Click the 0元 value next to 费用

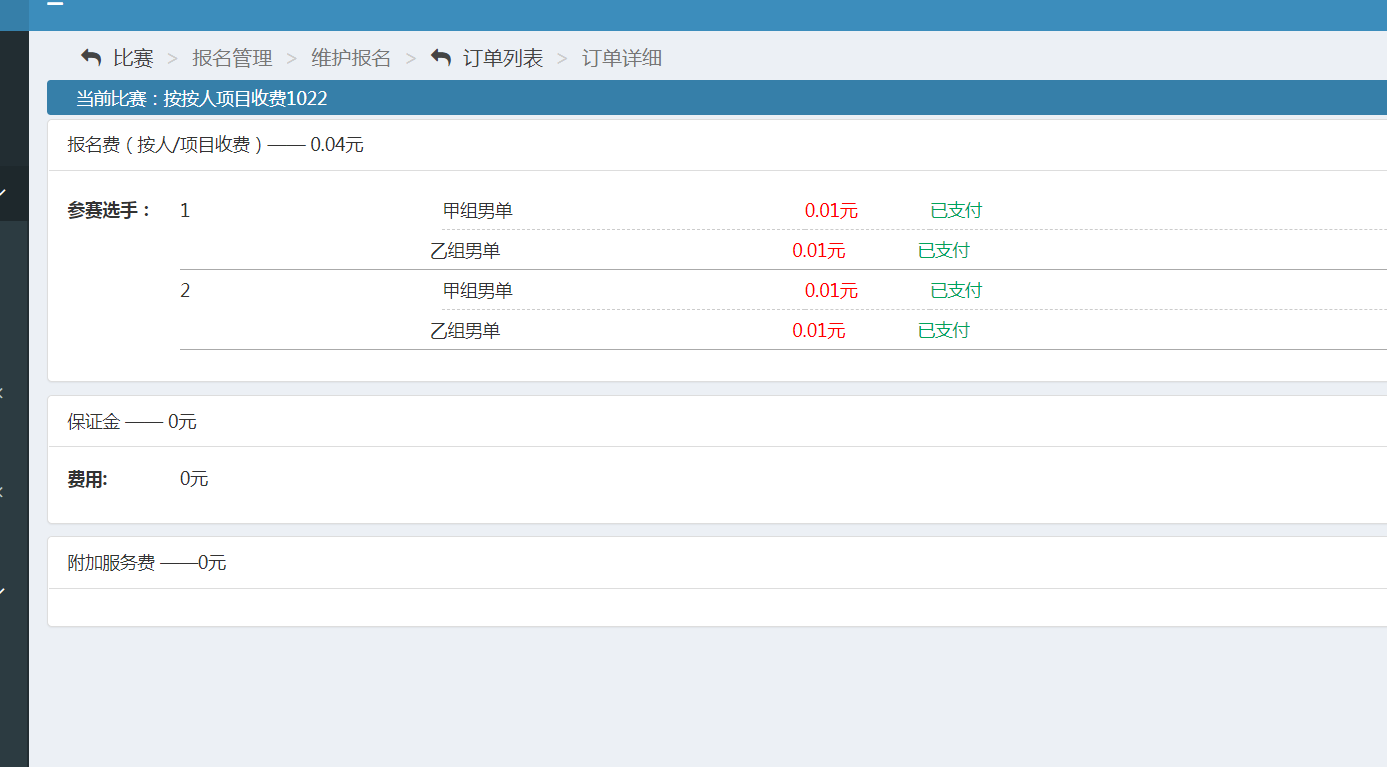pyautogui.click(x=194, y=479)
